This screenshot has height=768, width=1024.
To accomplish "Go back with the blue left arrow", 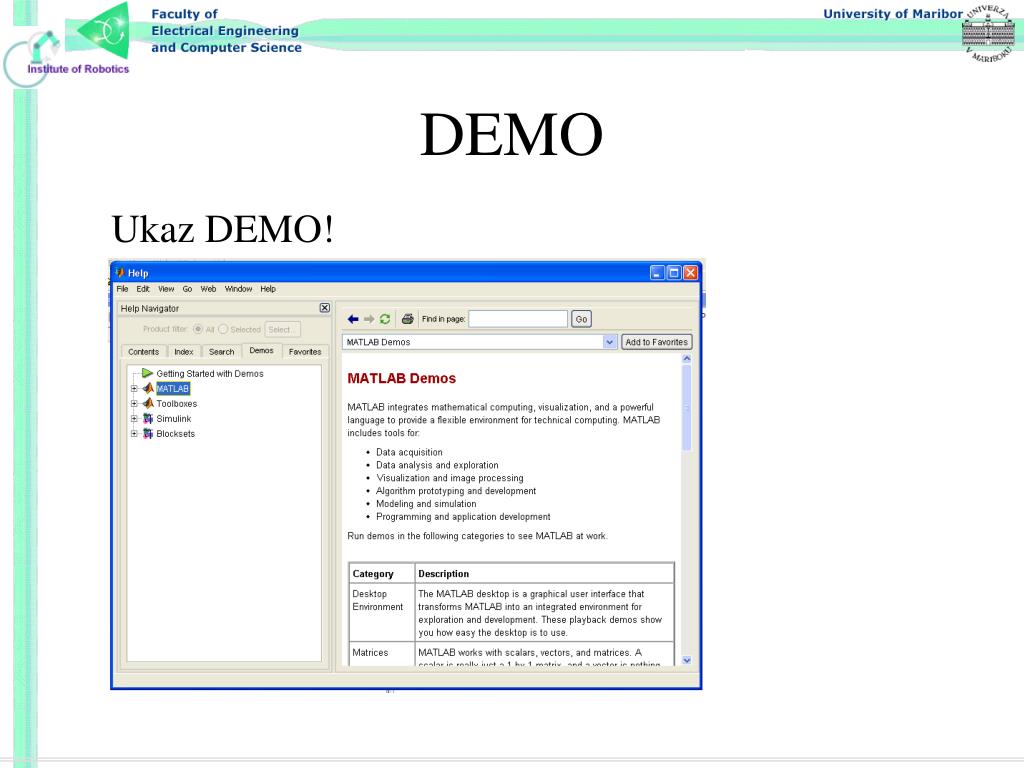I will pos(353,319).
